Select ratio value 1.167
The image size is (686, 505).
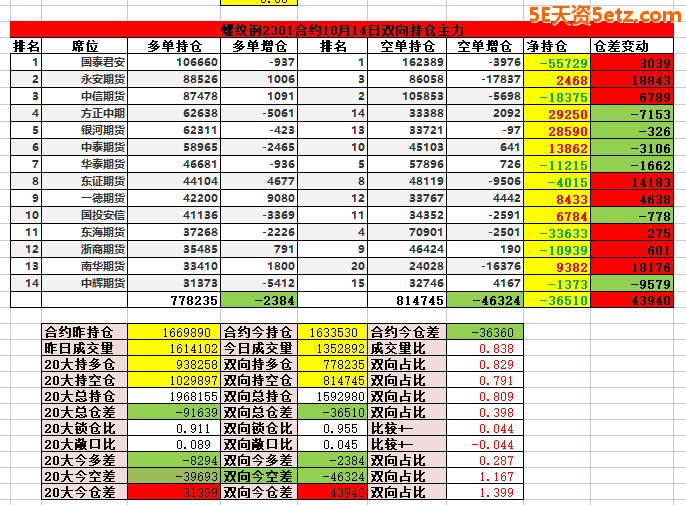click(485, 476)
